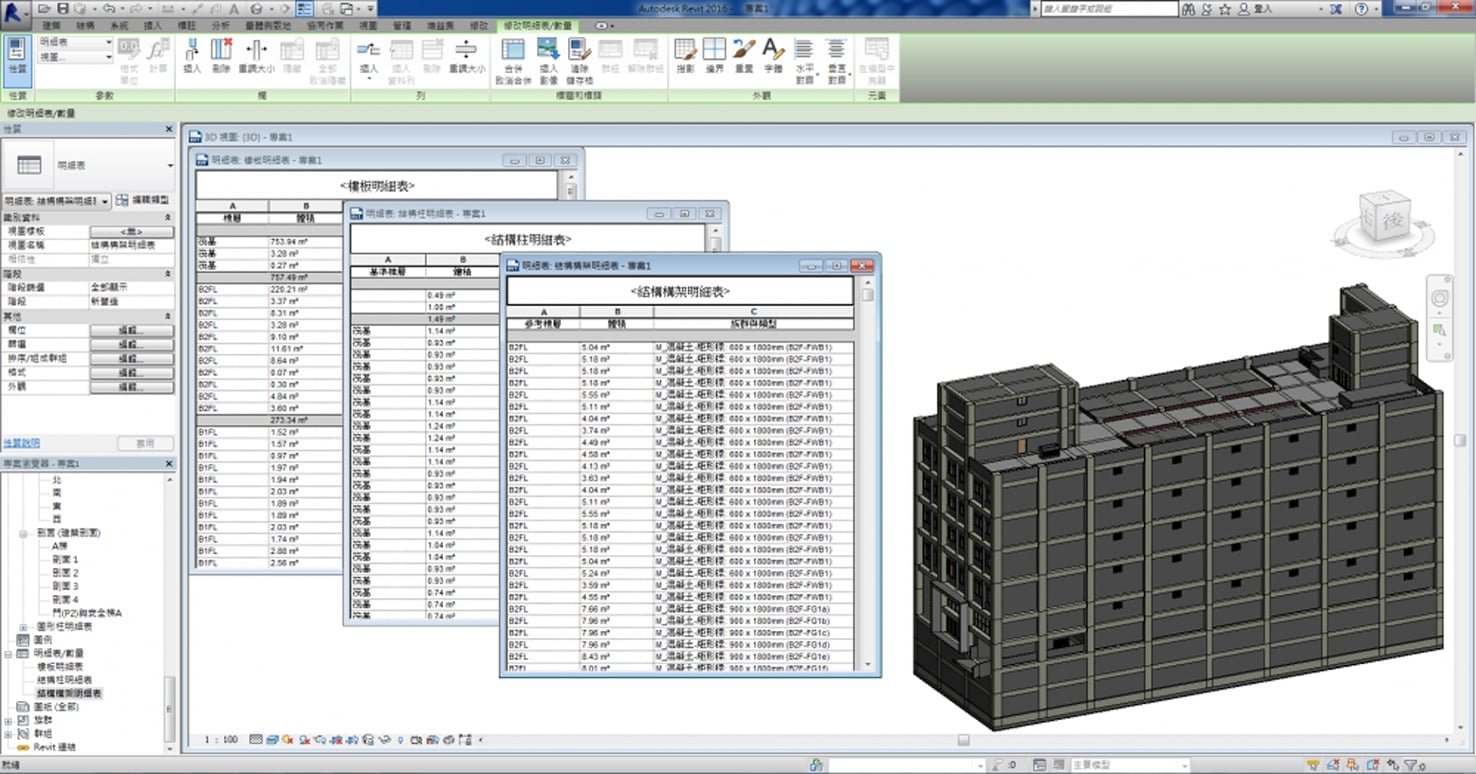The height and width of the screenshot is (774, 1476).
Task: Click the 編輯類型 edit type button
Action: (x=143, y=200)
